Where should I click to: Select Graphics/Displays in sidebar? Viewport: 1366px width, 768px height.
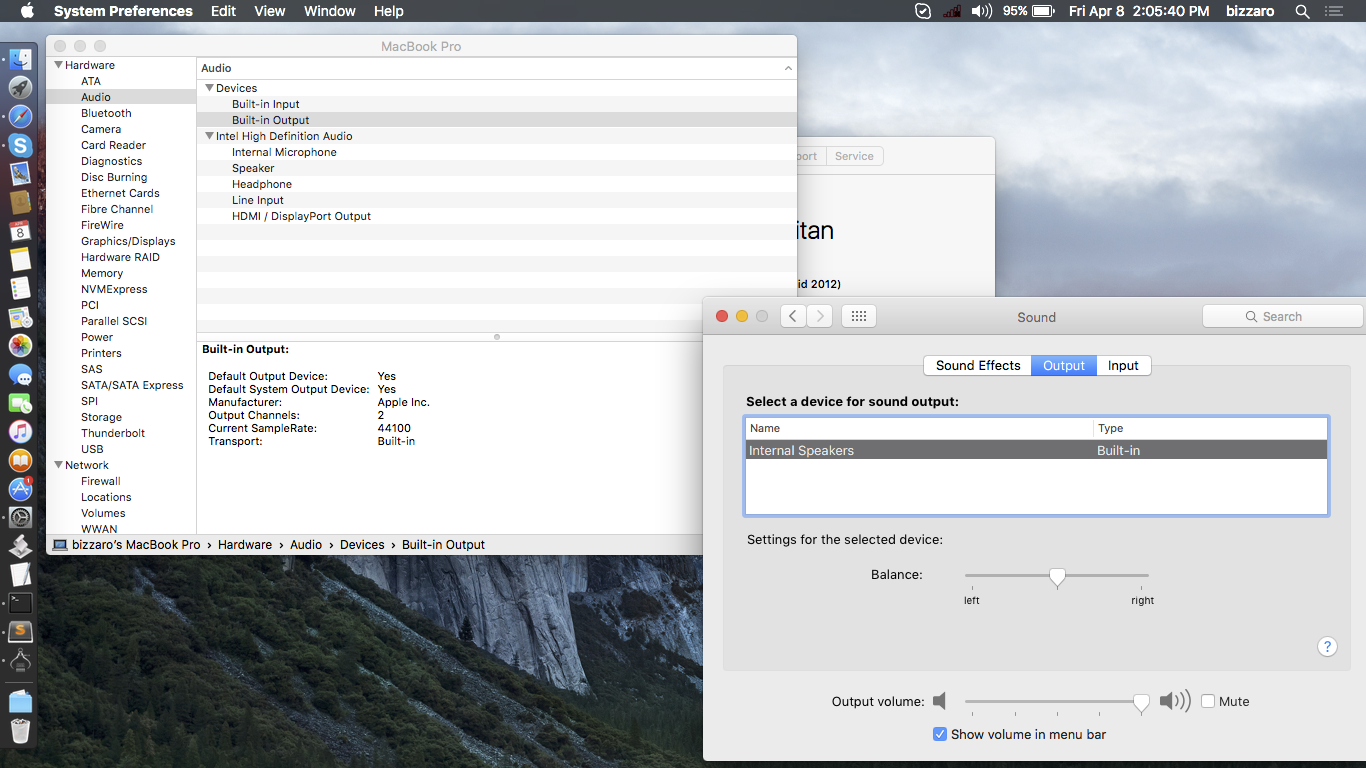(128, 241)
